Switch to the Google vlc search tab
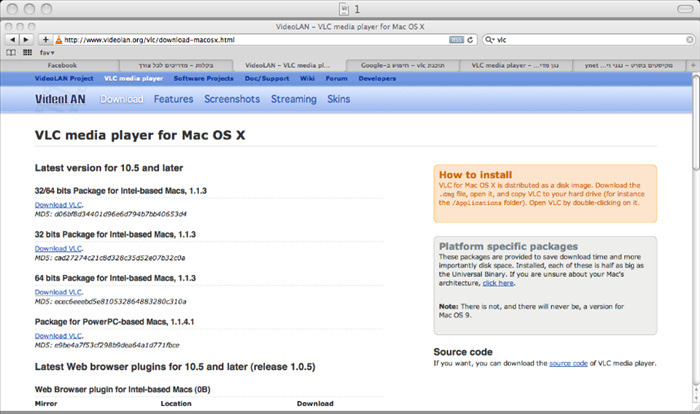The image size is (700, 414). click(x=403, y=65)
